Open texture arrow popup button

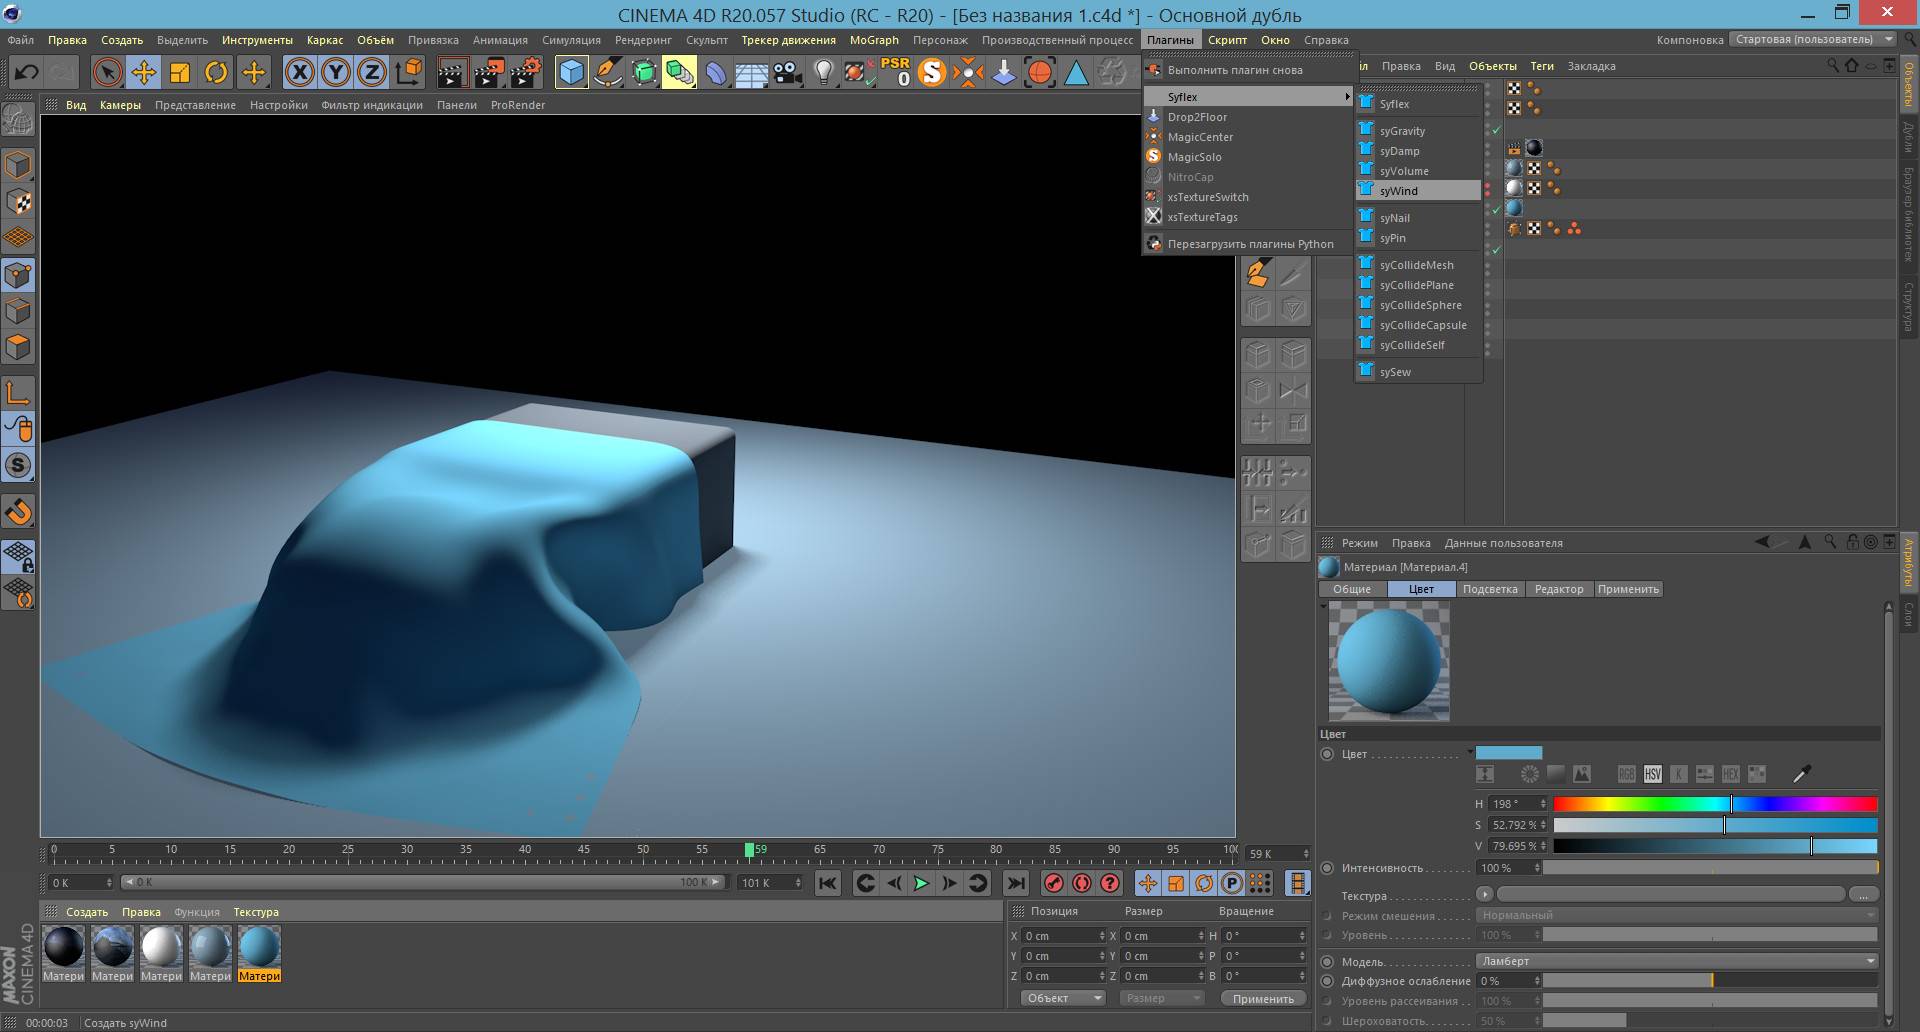pyautogui.click(x=1485, y=894)
